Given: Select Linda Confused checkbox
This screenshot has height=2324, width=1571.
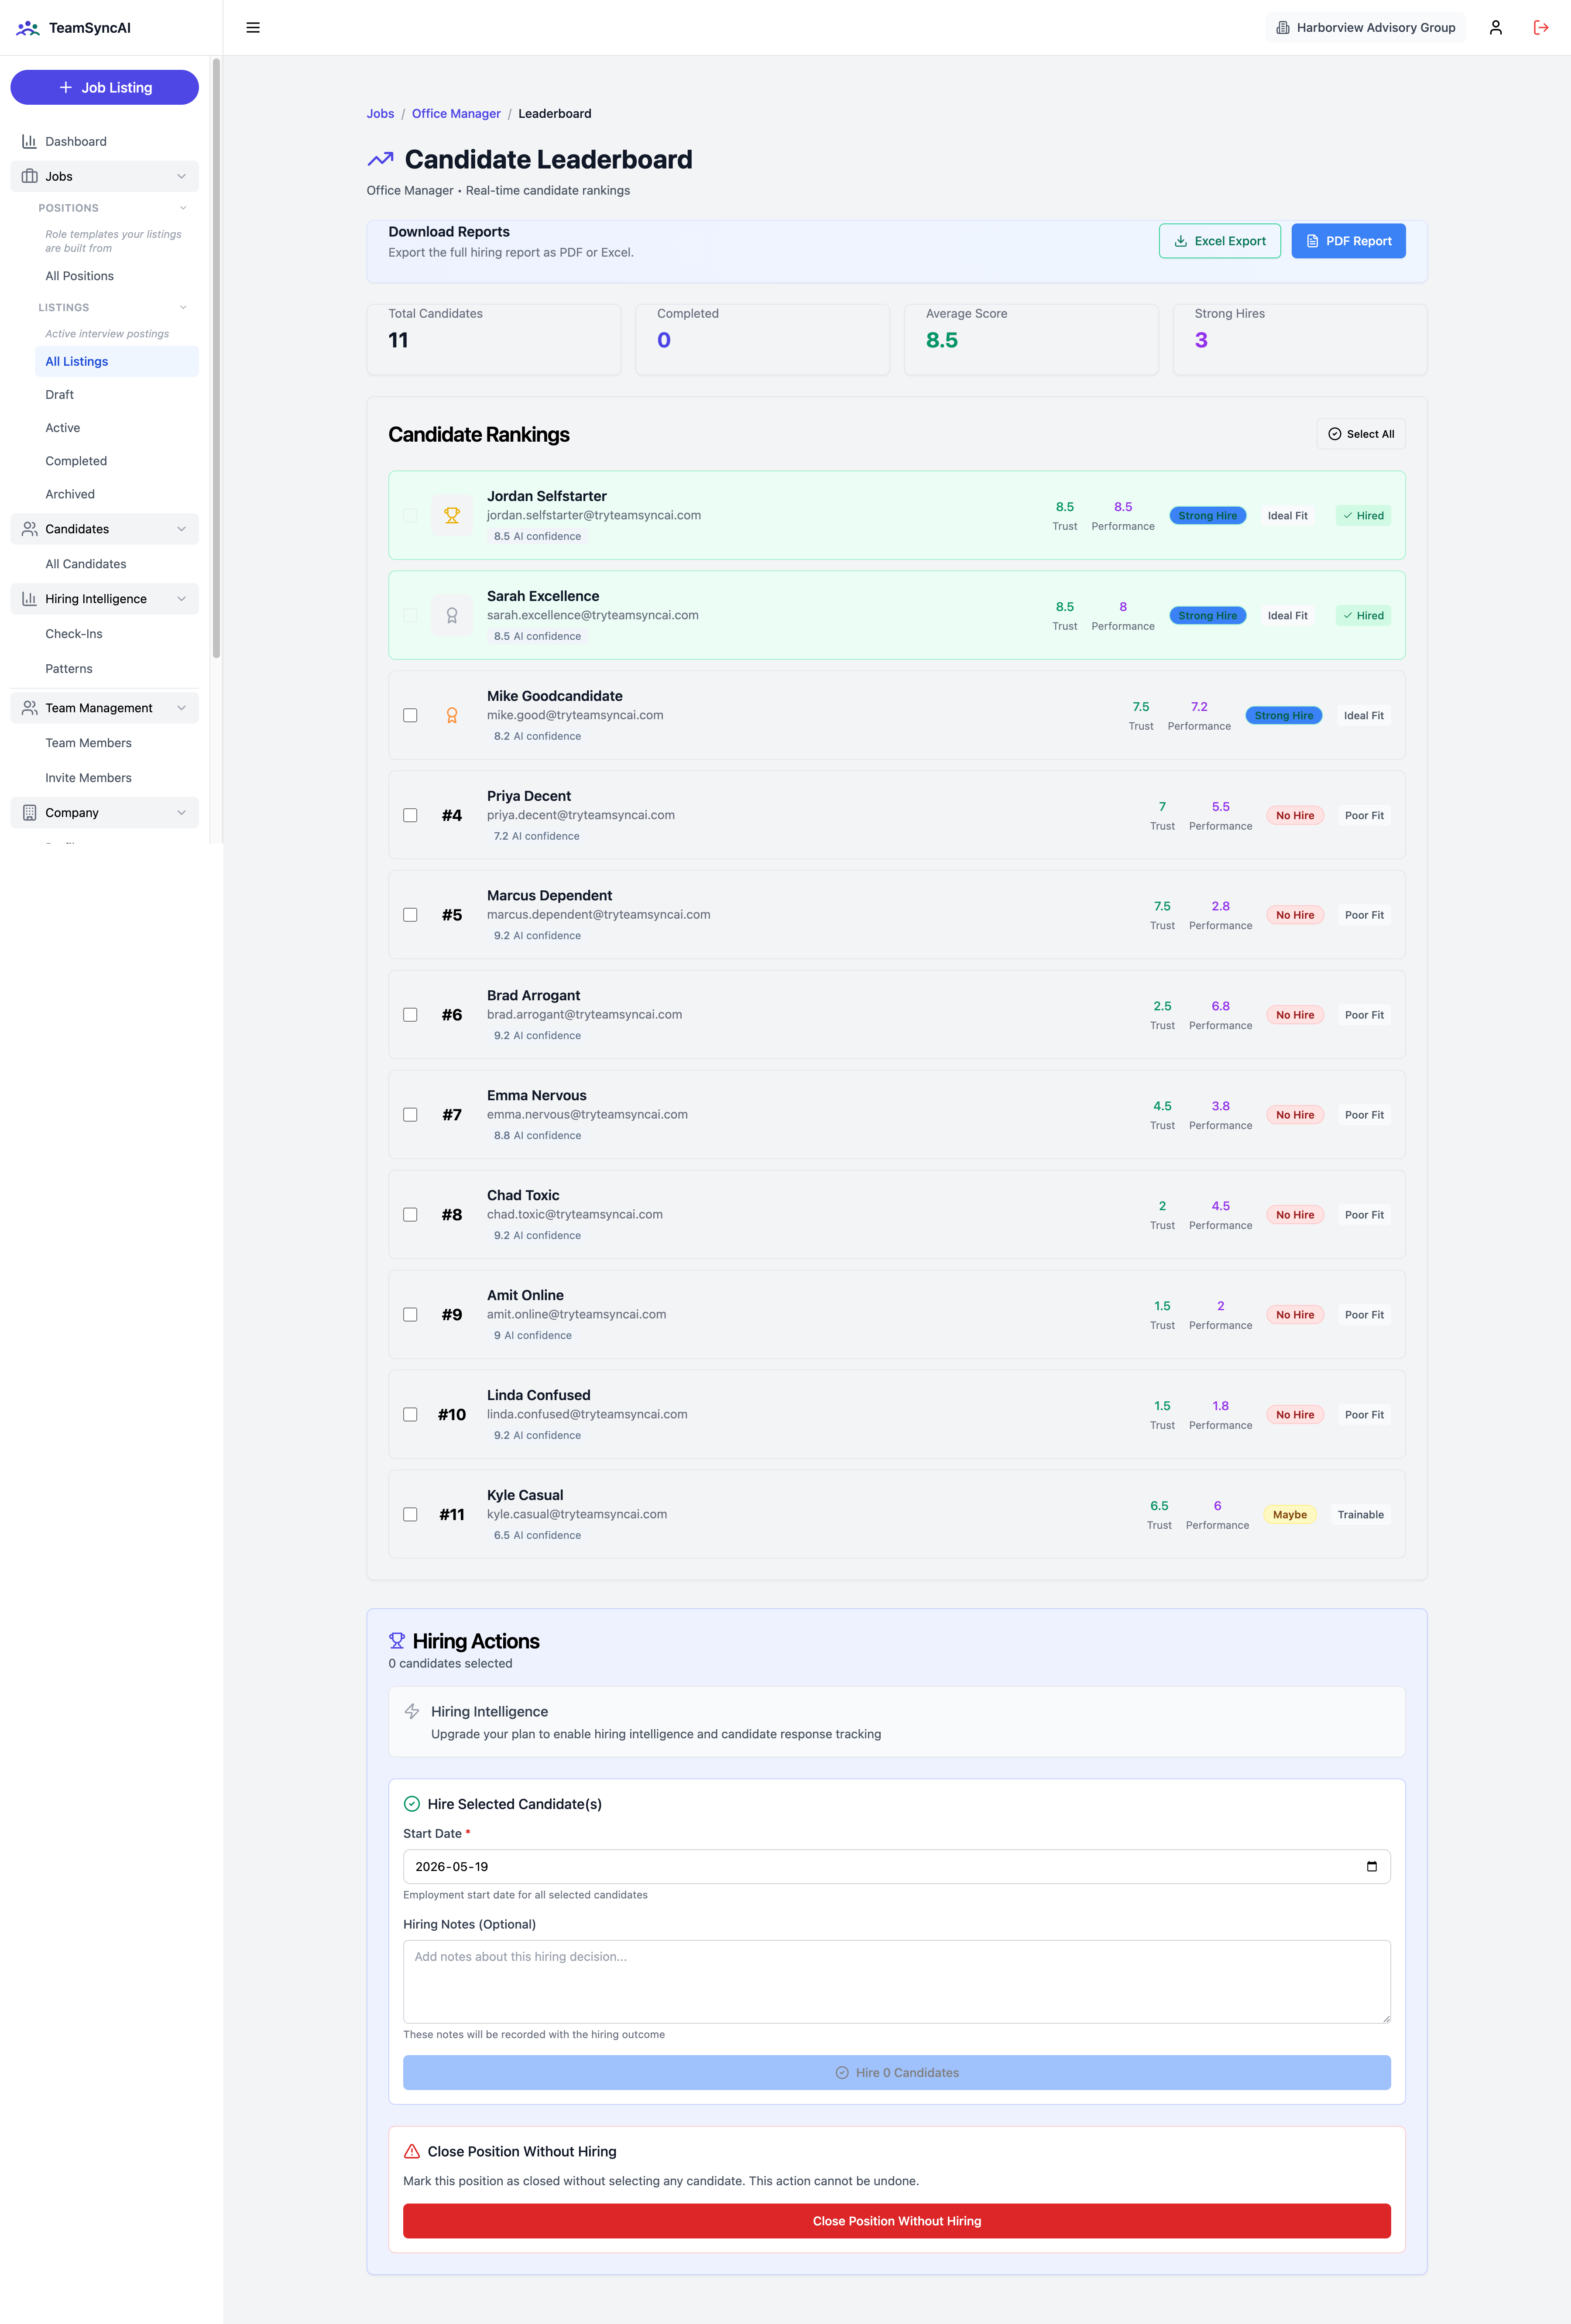Looking at the screenshot, I should point(410,1415).
